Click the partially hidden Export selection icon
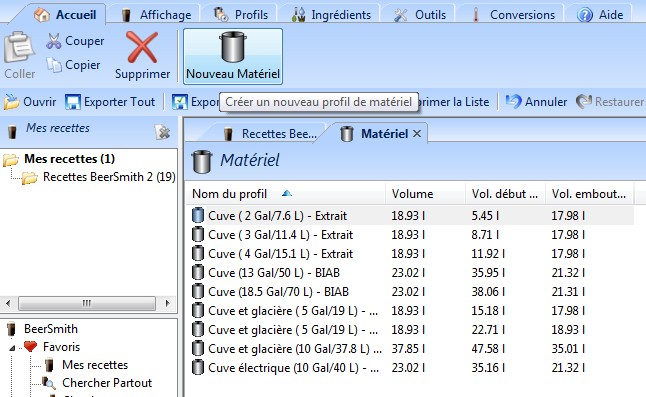The image size is (646, 397). (x=180, y=102)
